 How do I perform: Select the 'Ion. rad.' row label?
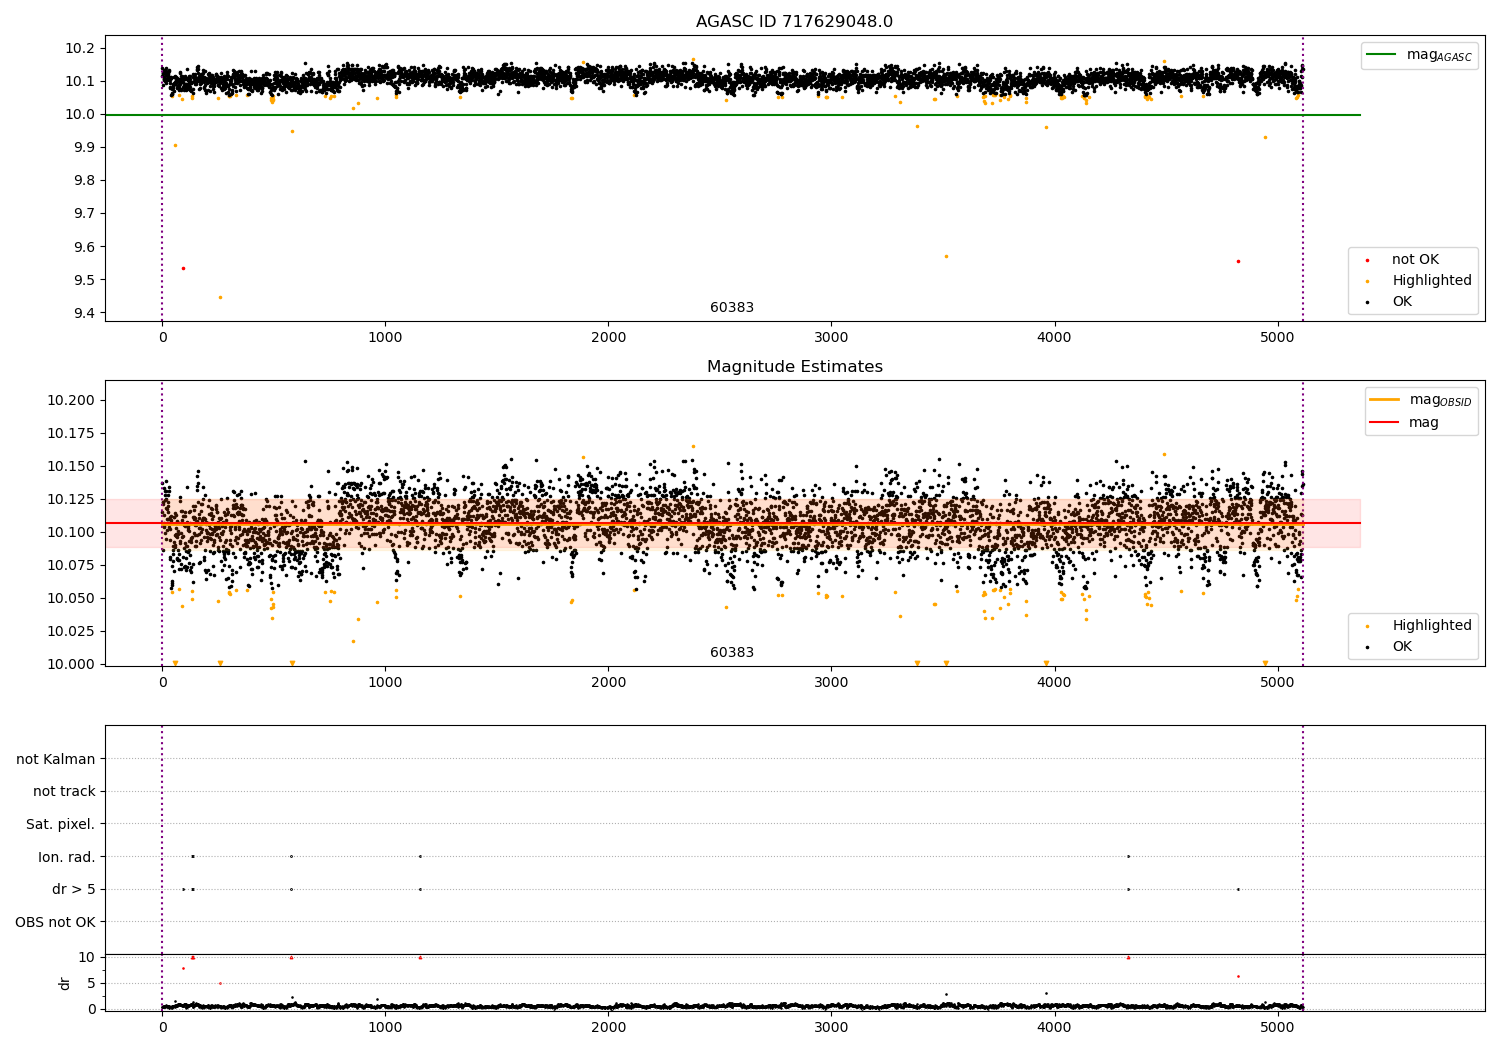pyautogui.click(x=67, y=858)
